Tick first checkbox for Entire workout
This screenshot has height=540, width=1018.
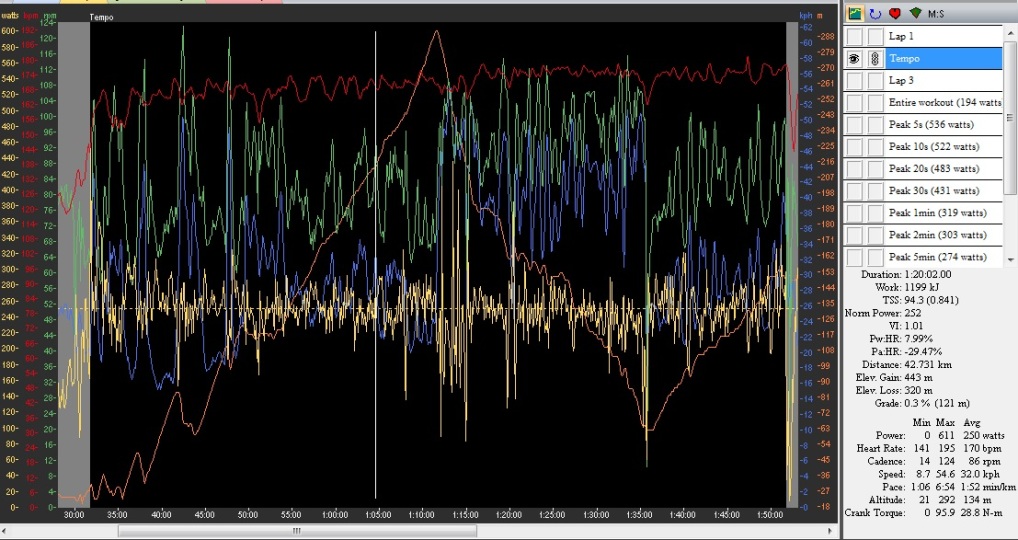point(855,103)
